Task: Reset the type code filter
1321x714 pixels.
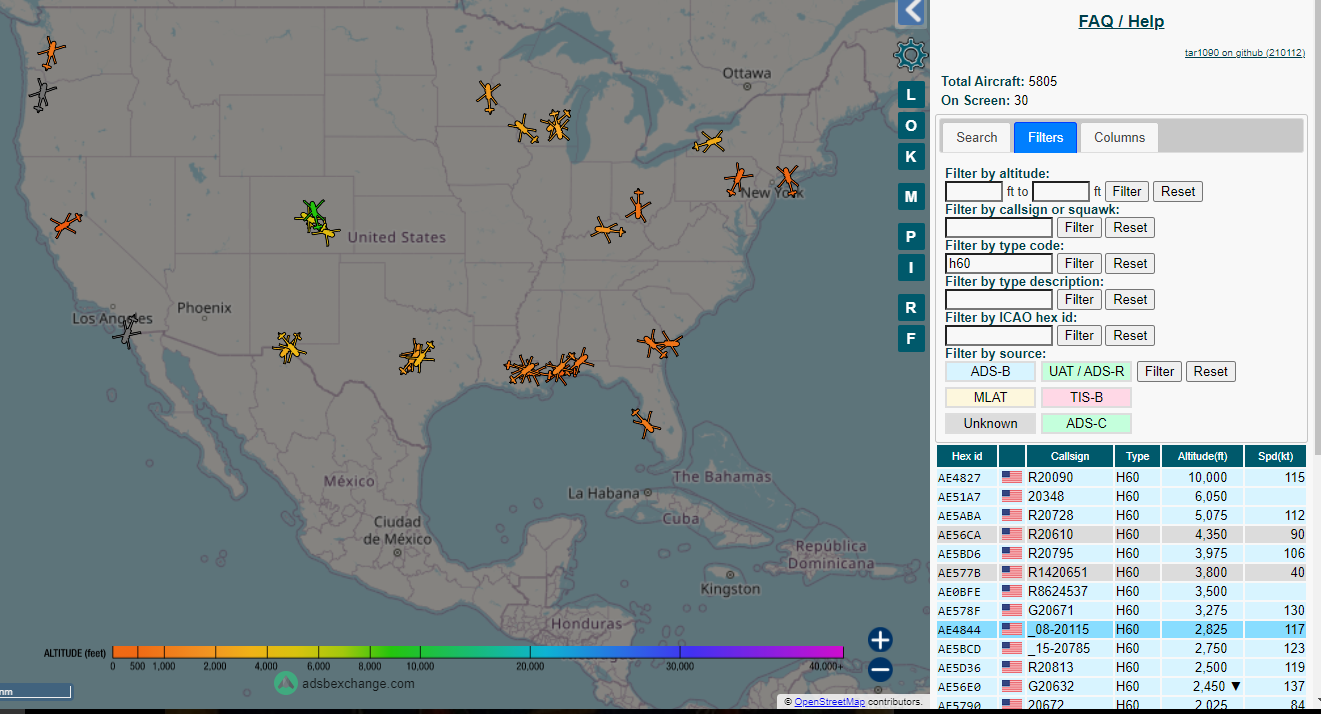Action: click(x=1130, y=264)
